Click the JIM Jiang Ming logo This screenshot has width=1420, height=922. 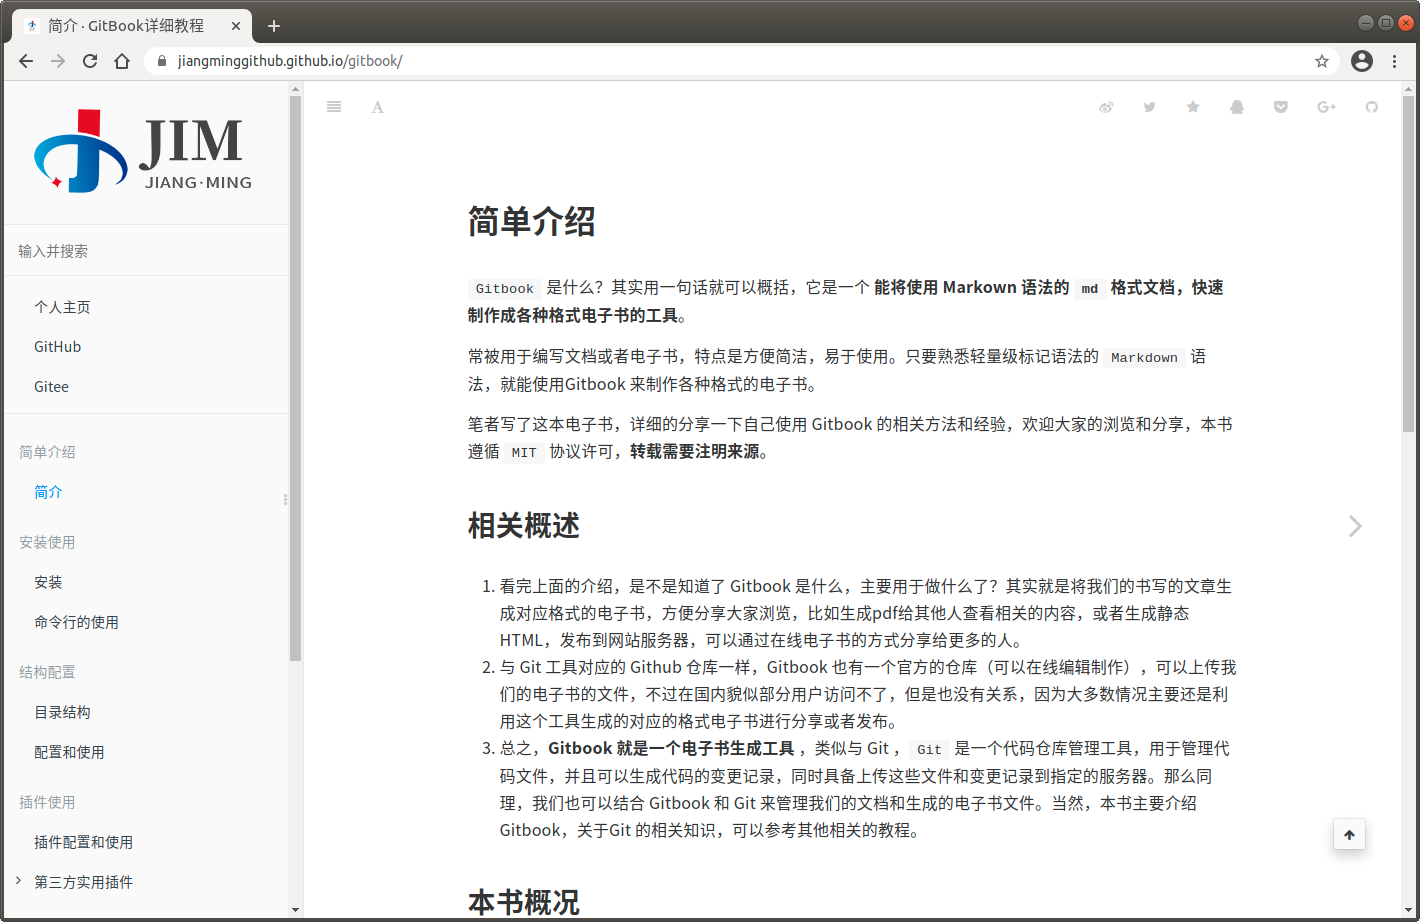click(144, 152)
